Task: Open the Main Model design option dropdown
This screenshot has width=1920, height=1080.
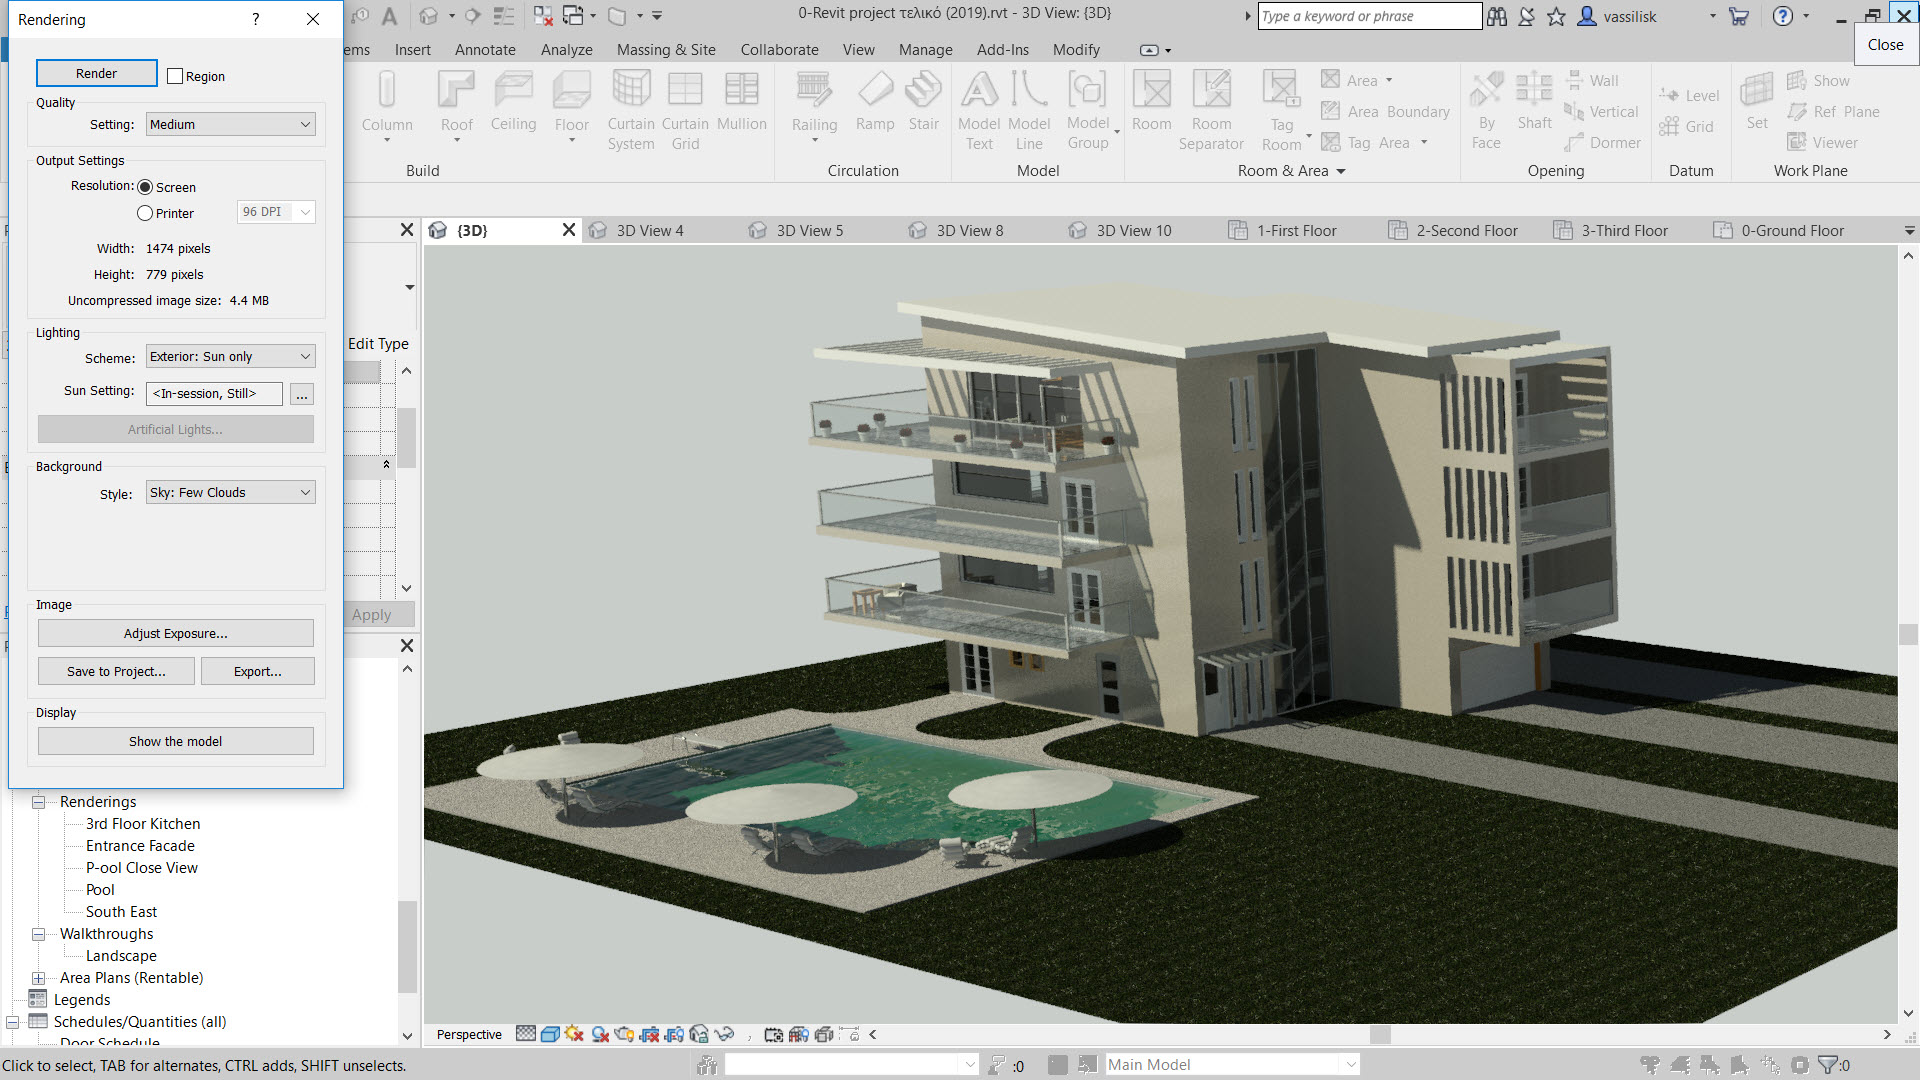Action: click(1232, 1065)
